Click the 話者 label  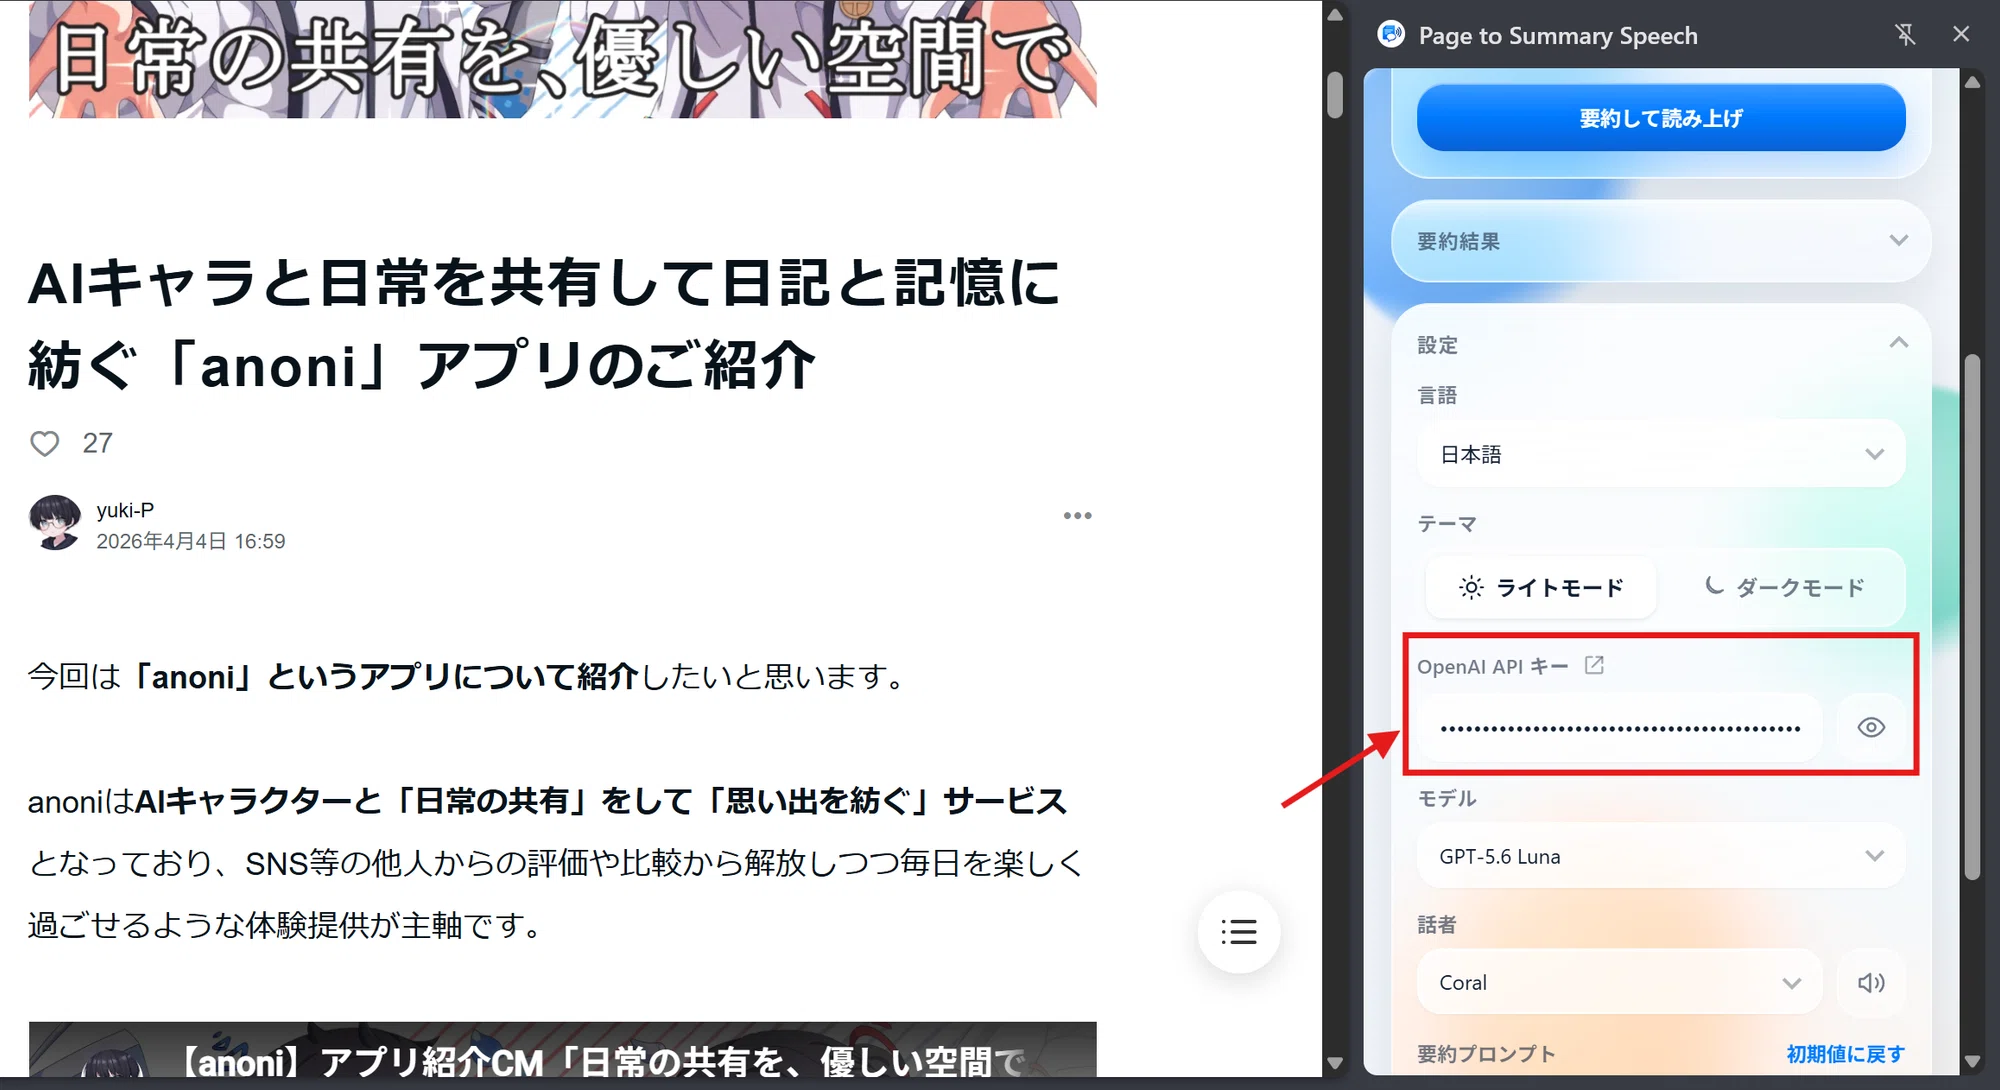point(1437,925)
